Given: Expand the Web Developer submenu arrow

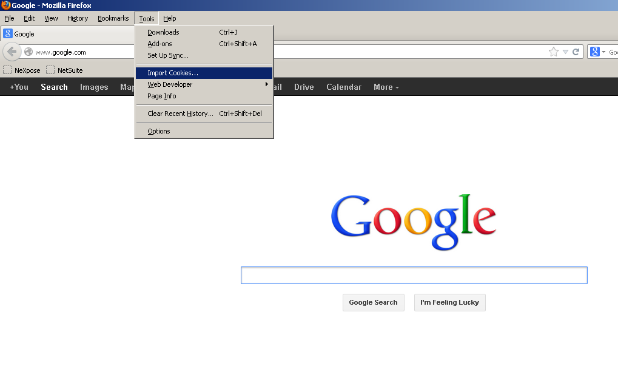Looking at the screenshot, I should [266, 84].
